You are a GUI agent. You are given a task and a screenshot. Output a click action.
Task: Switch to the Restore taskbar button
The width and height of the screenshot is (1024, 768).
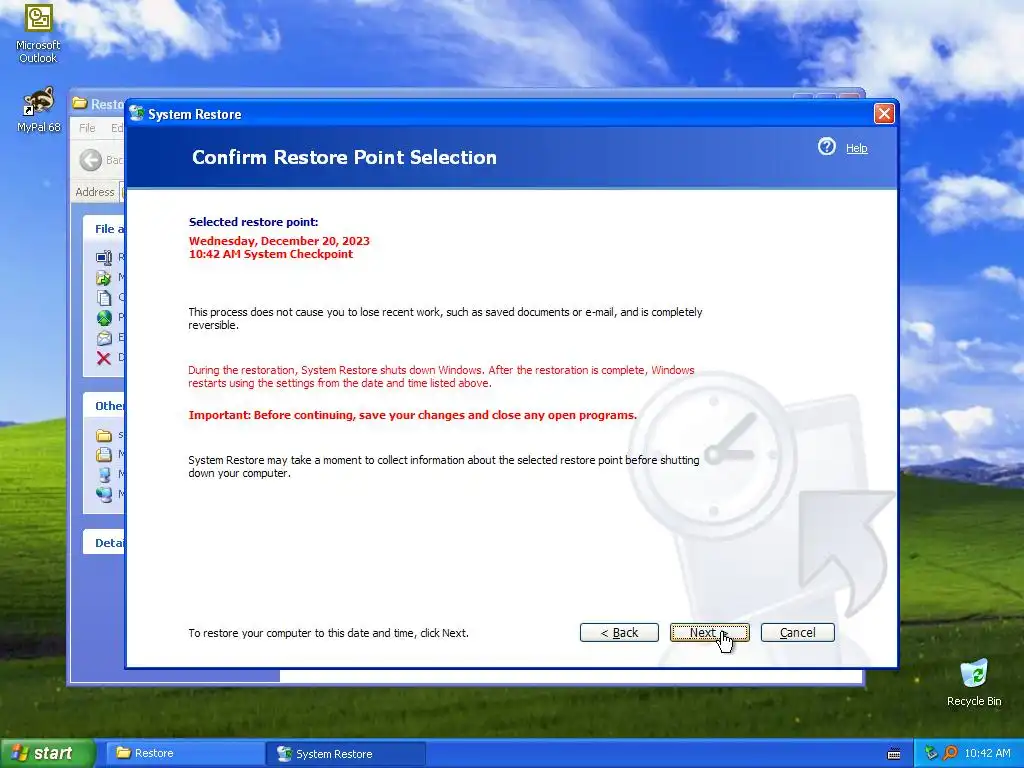pyautogui.click(x=184, y=753)
